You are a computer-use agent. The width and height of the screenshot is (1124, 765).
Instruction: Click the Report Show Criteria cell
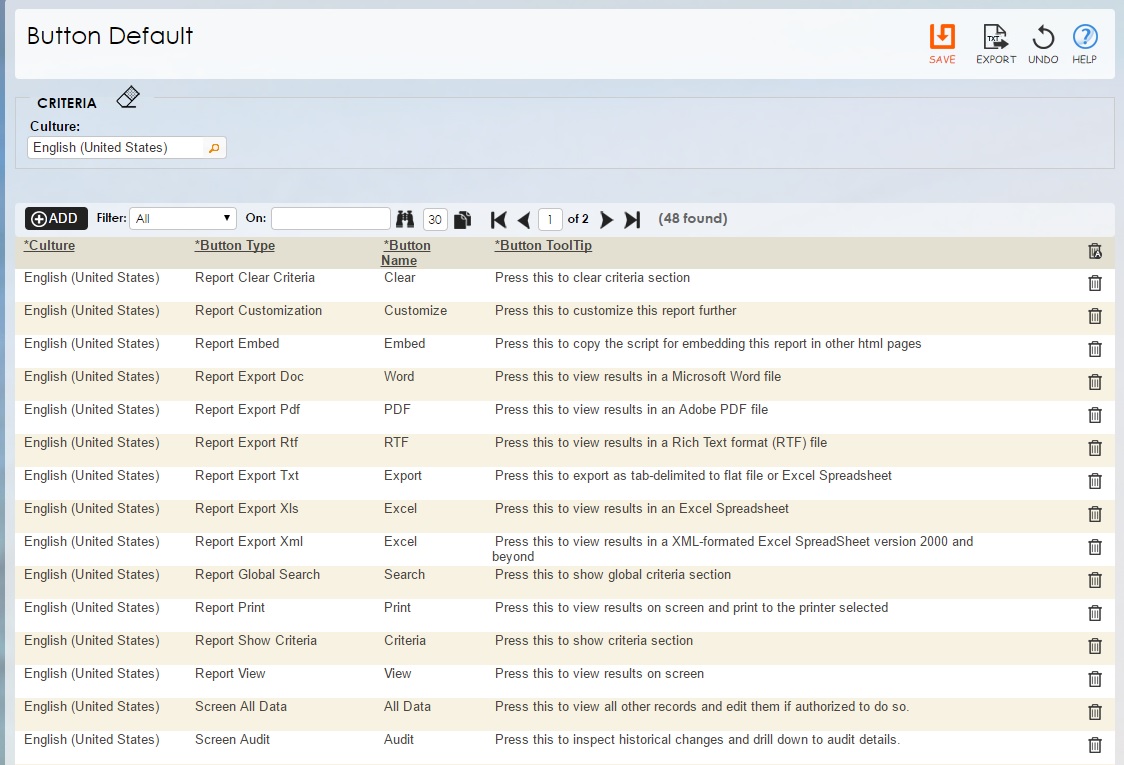(256, 640)
